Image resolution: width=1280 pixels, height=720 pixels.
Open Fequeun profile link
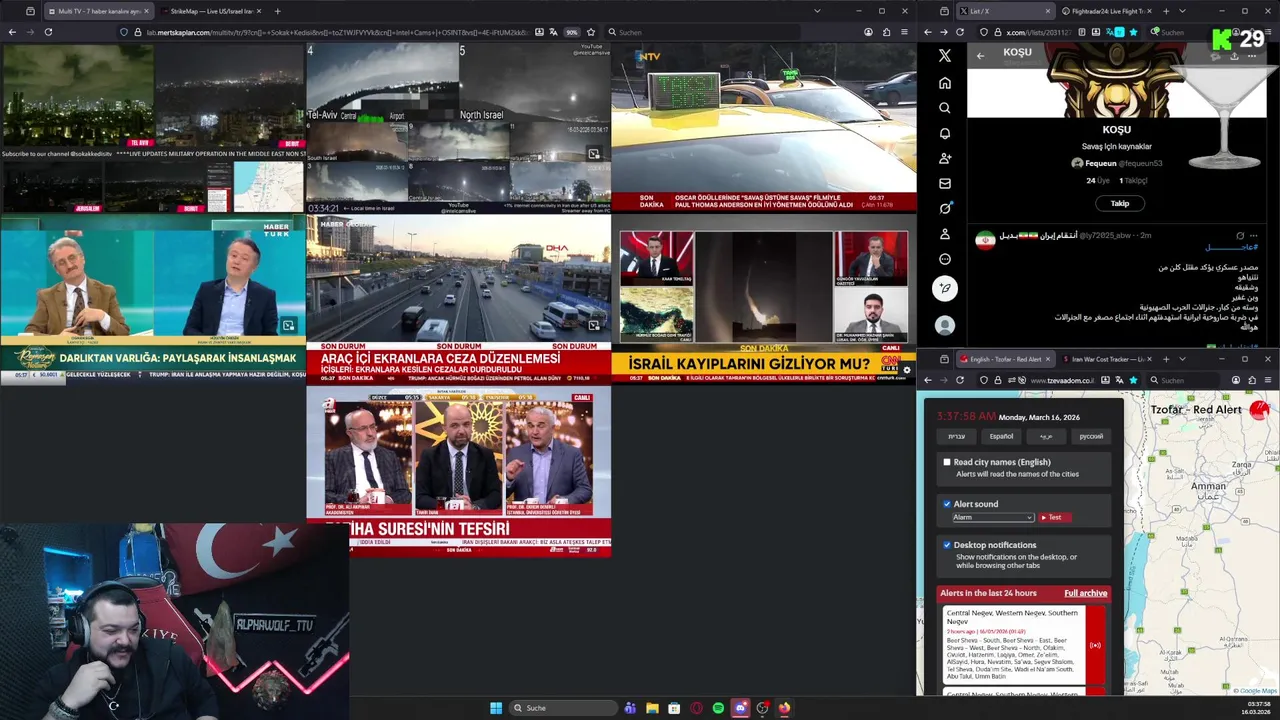coord(1117,163)
